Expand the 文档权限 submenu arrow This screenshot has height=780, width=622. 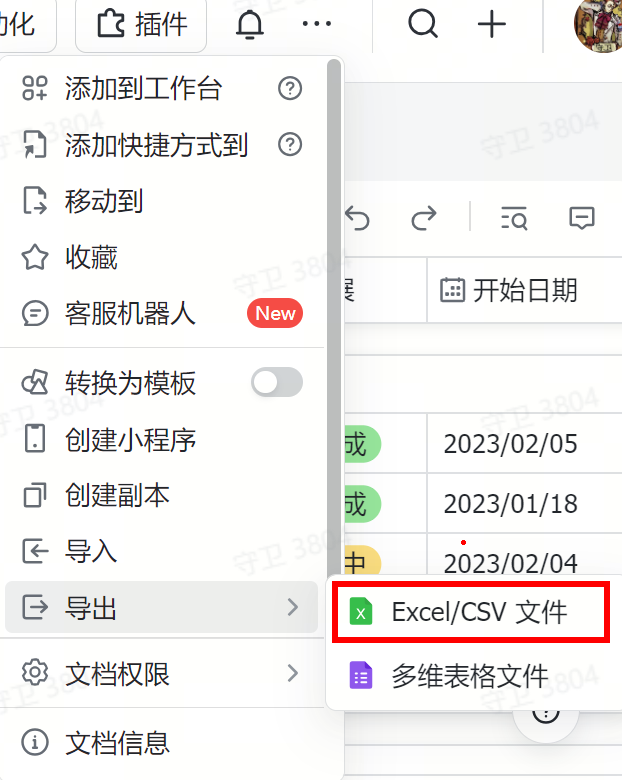[293, 673]
